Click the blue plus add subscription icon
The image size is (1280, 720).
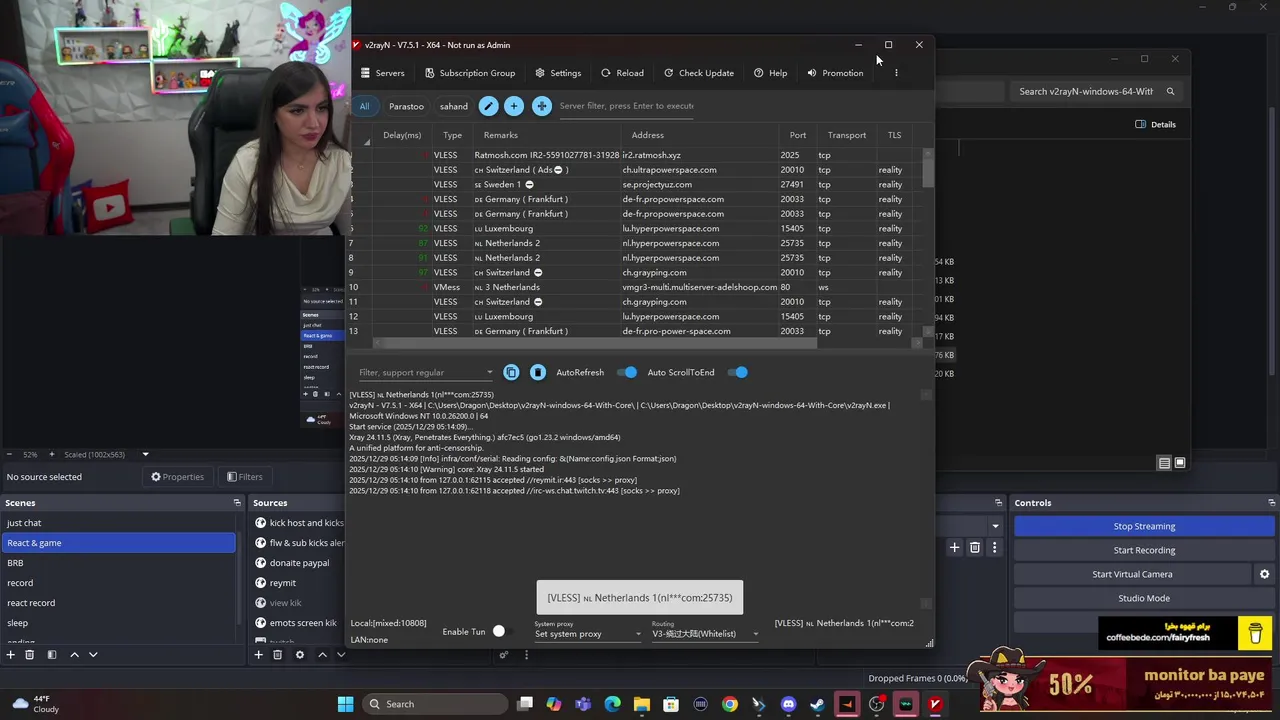point(513,106)
